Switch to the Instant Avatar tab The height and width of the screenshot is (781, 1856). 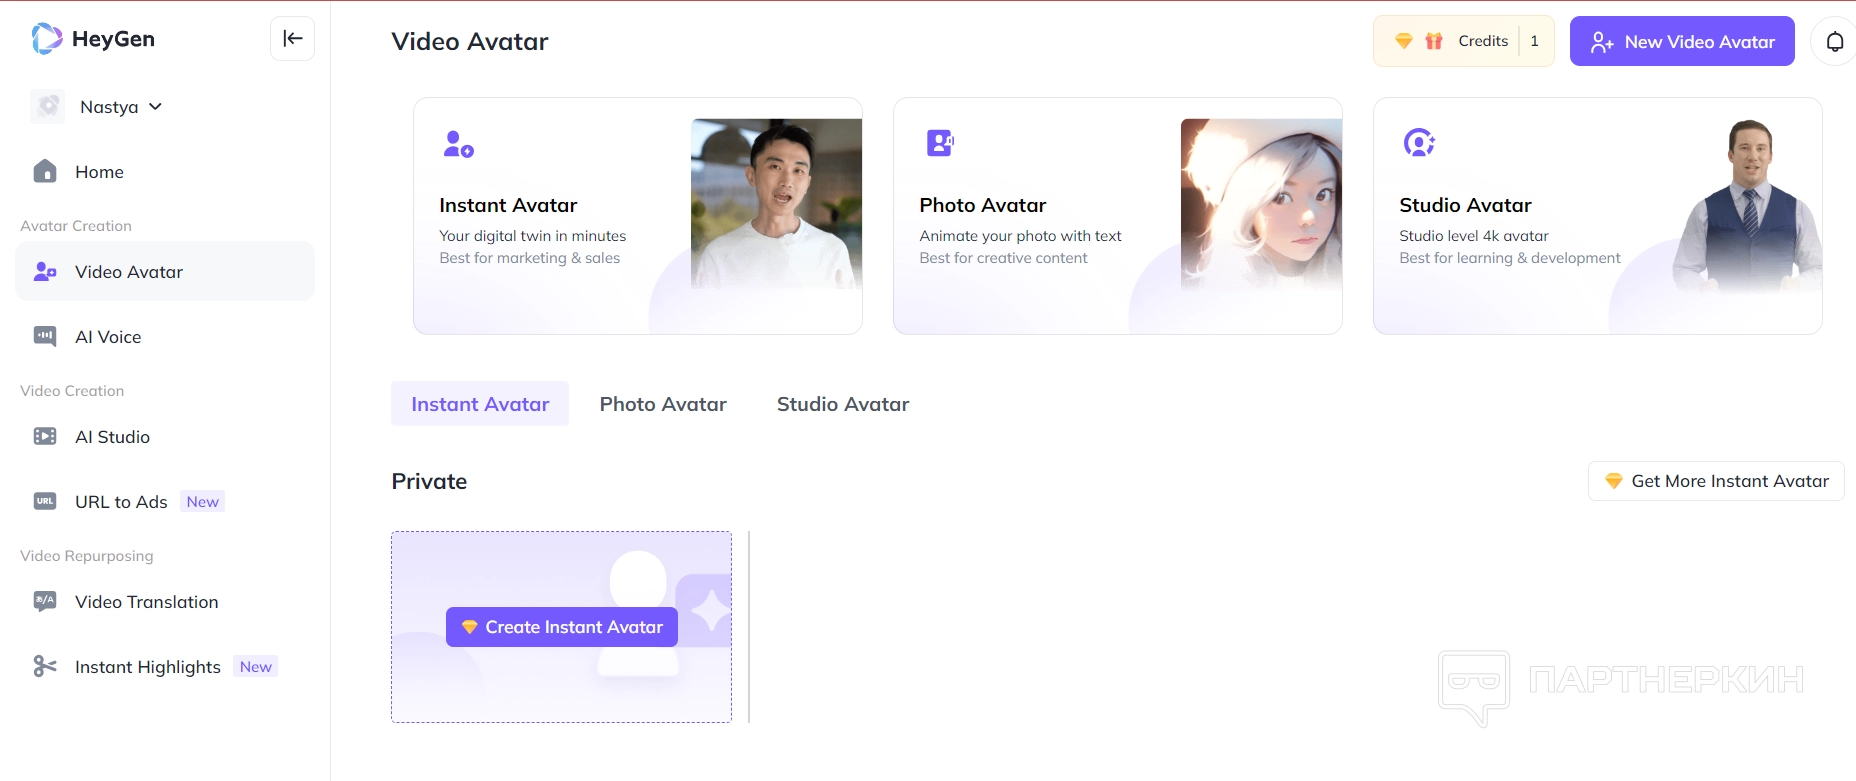480,404
